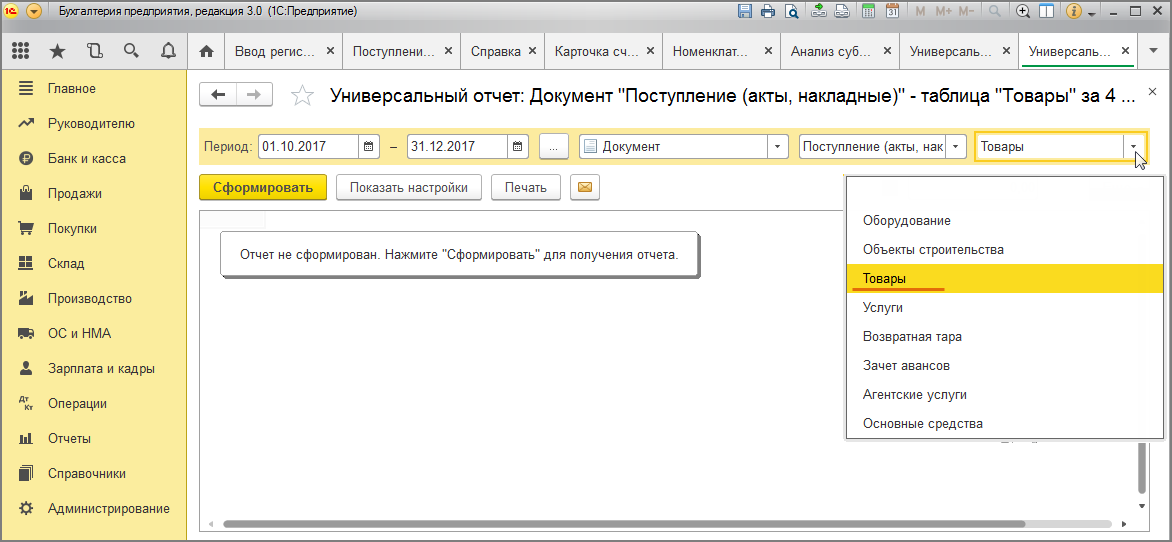The width and height of the screenshot is (1172, 542).
Task: Open print preview icon
Action: click(791, 11)
